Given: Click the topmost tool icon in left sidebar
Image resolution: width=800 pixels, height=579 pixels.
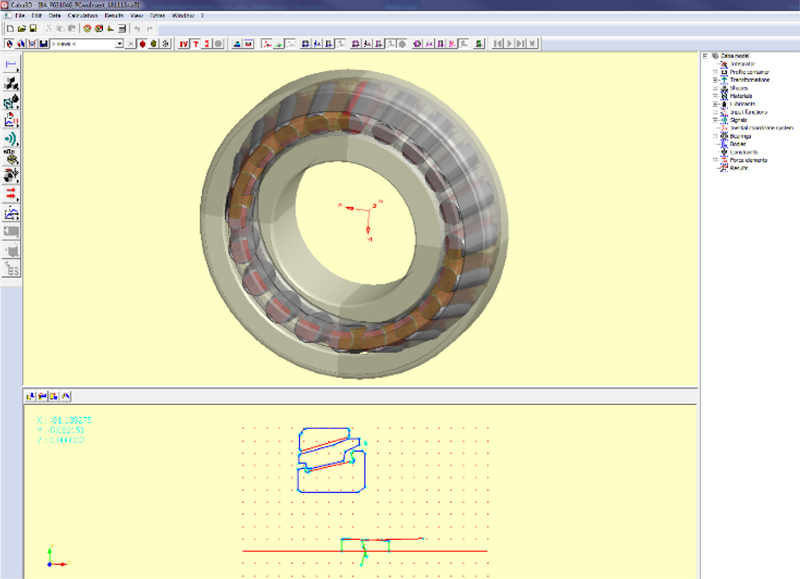Looking at the screenshot, I should pos(11,62).
